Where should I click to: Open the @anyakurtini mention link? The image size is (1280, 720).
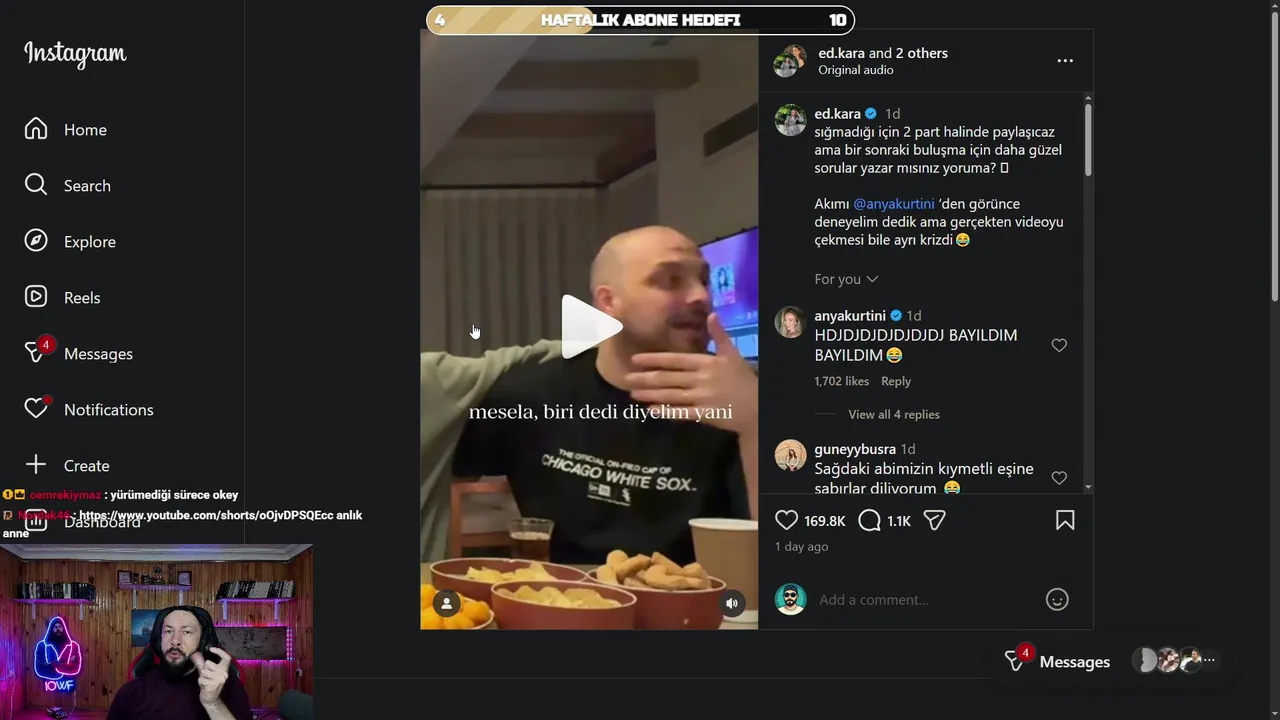(x=894, y=204)
